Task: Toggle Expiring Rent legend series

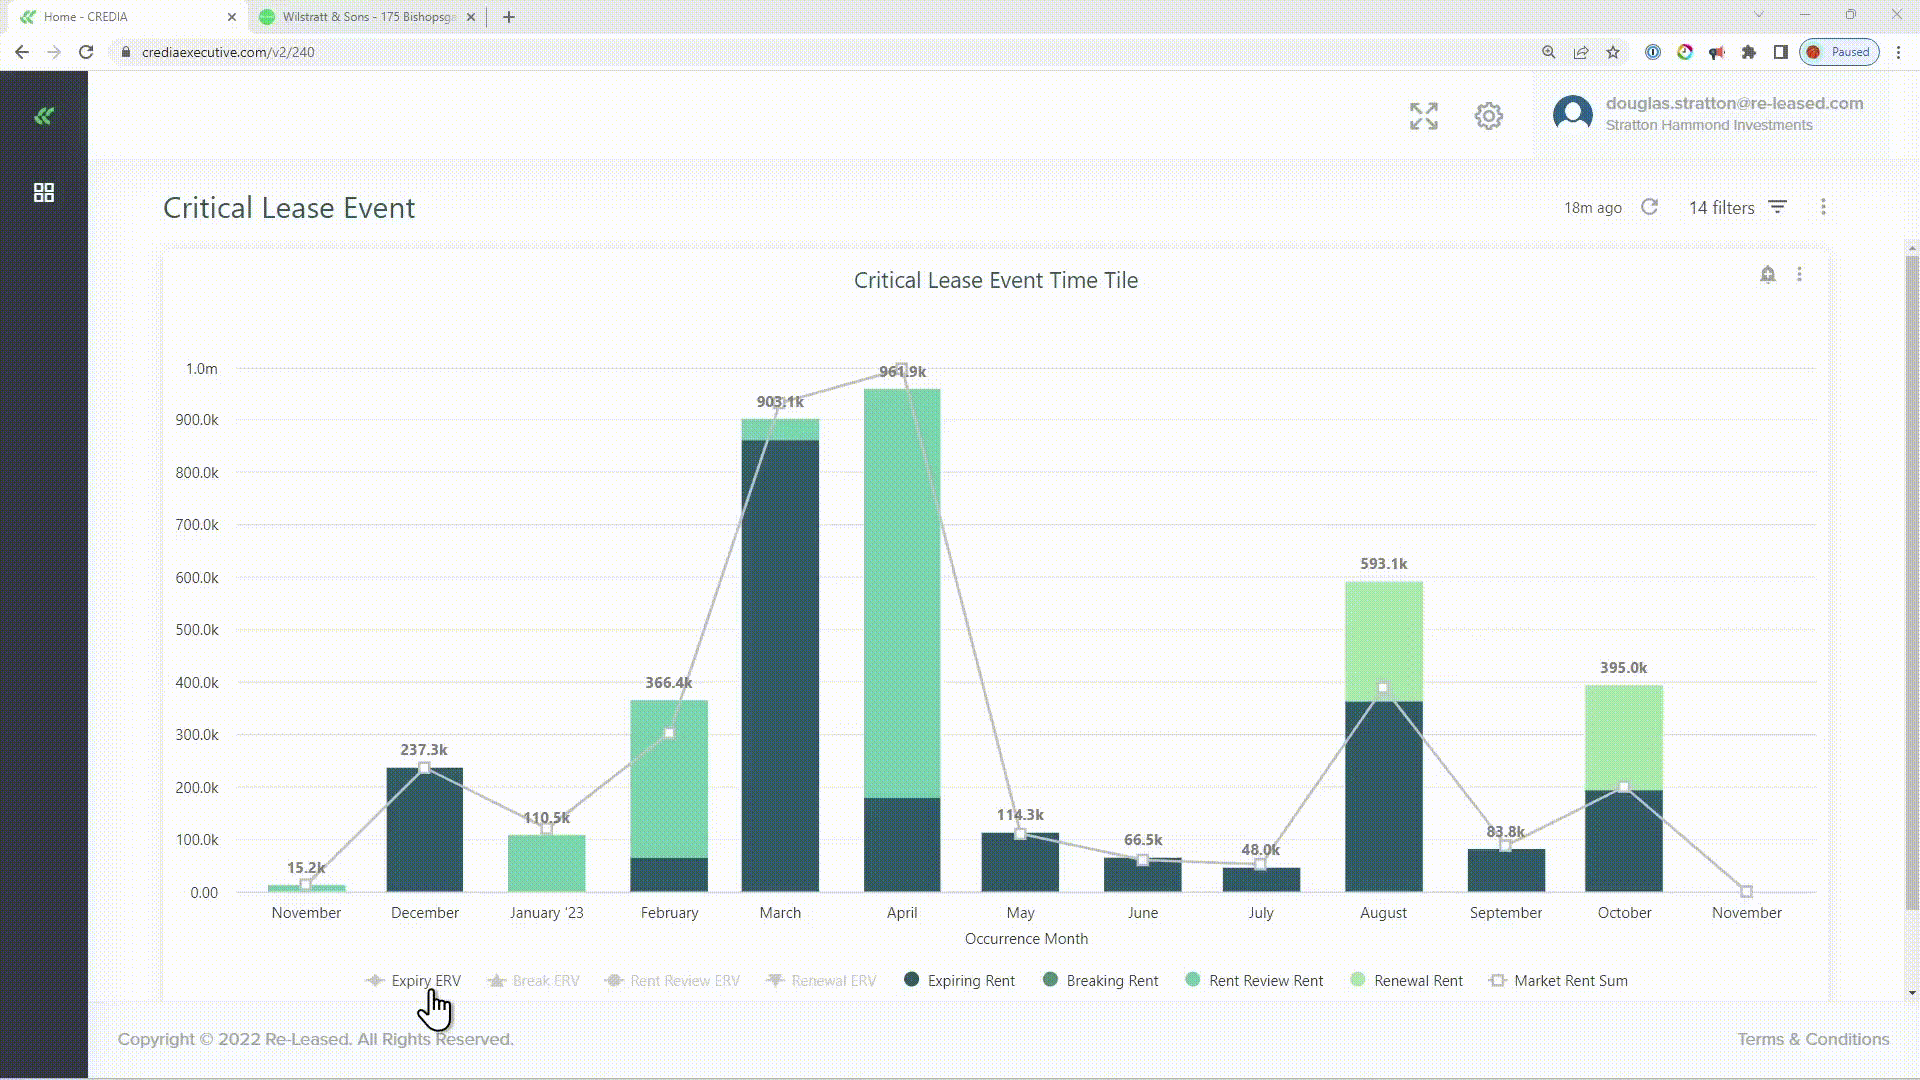Action: tap(959, 981)
